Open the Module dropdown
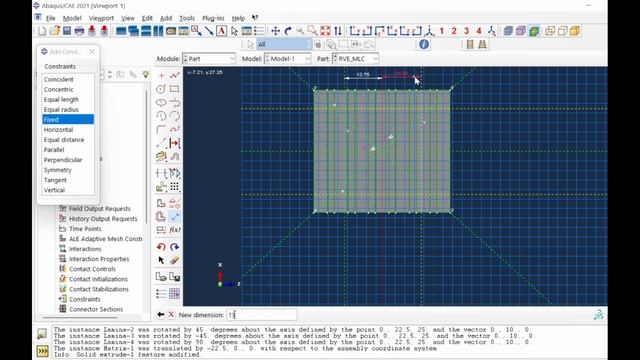 pos(209,59)
